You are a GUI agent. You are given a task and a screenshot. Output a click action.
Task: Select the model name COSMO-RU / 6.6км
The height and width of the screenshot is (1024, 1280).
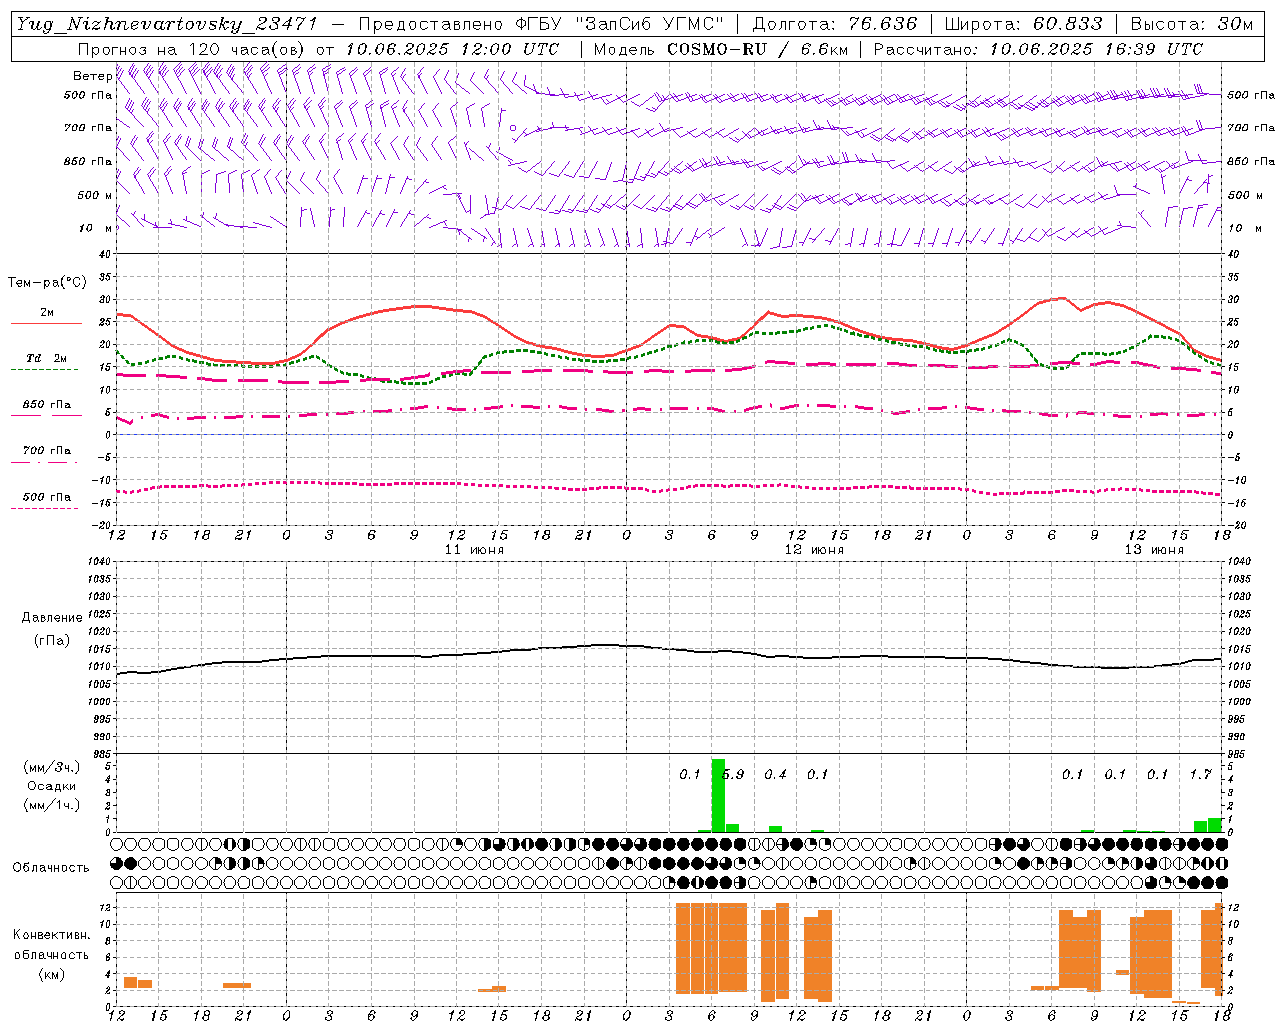(757, 49)
